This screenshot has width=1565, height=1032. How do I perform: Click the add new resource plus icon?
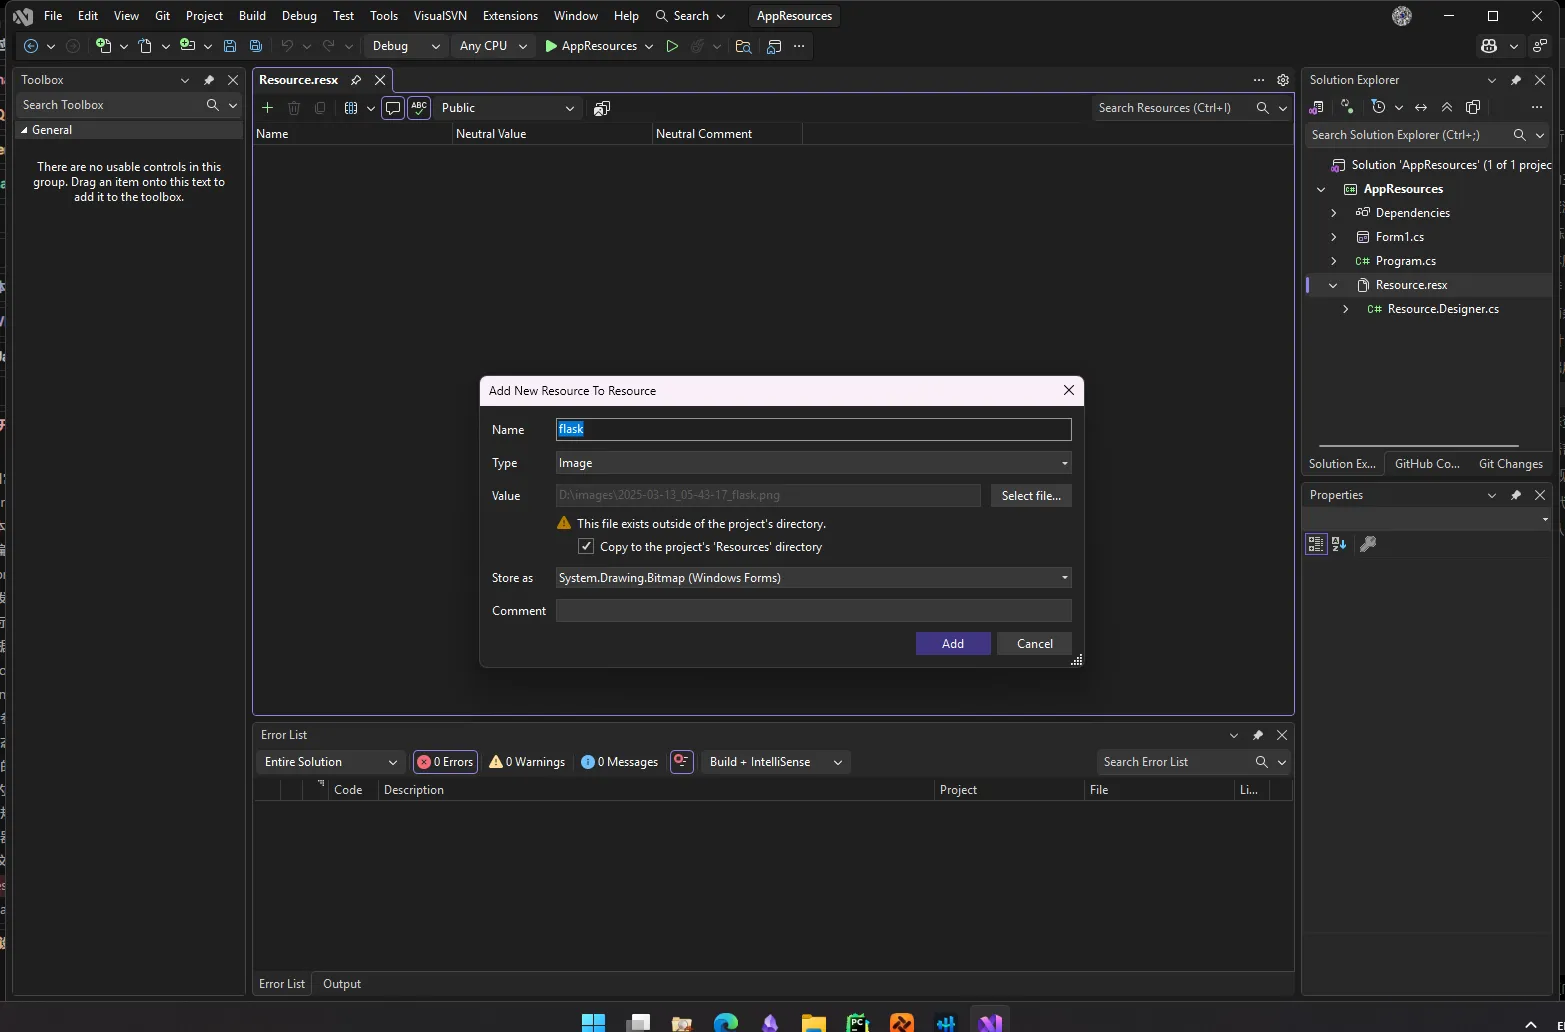pyautogui.click(x=267, y=108)
